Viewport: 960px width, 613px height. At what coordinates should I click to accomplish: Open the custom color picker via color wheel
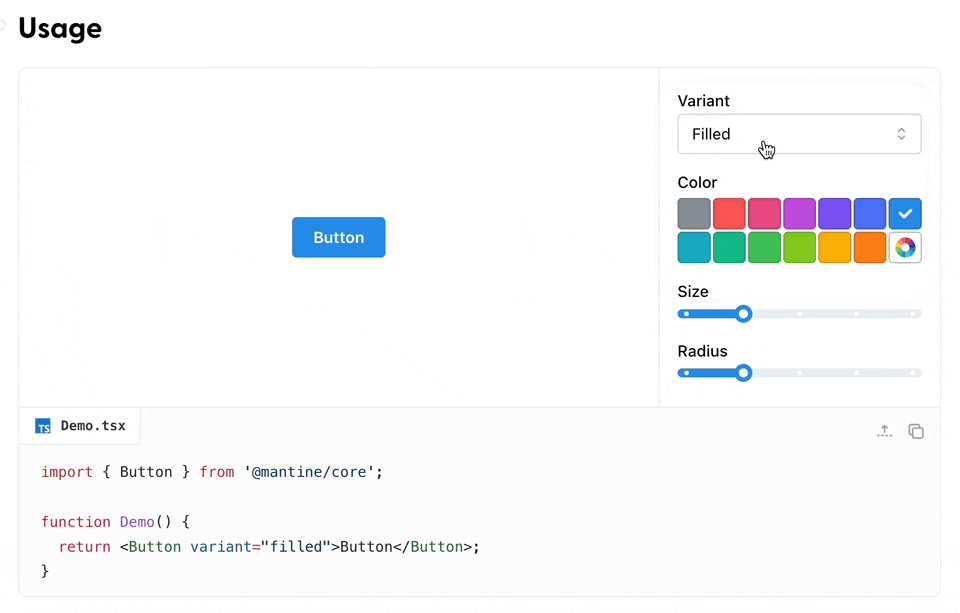tap(905, 247)
